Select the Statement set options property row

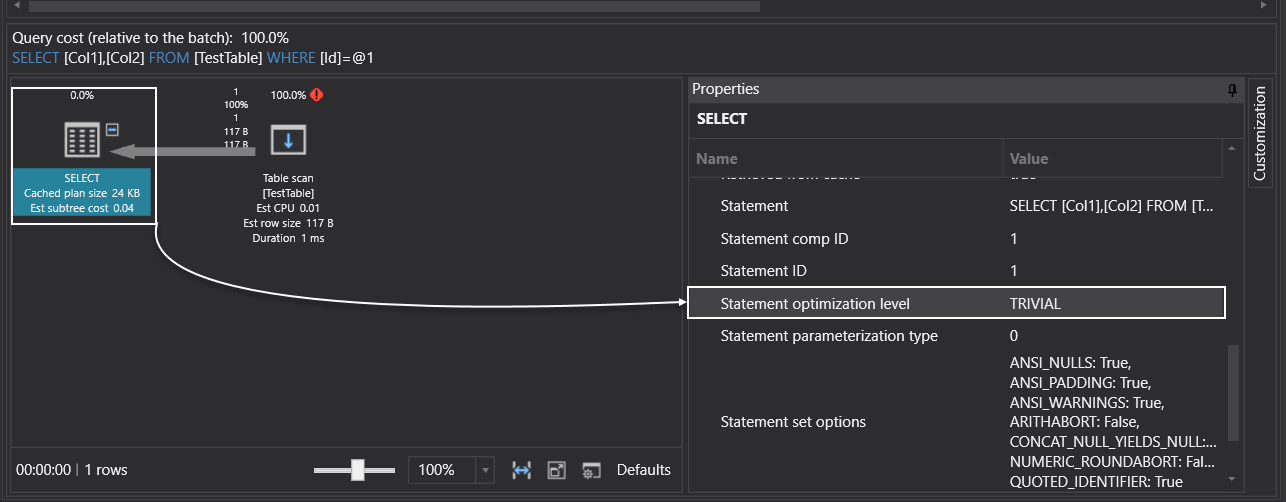point(793,422)
